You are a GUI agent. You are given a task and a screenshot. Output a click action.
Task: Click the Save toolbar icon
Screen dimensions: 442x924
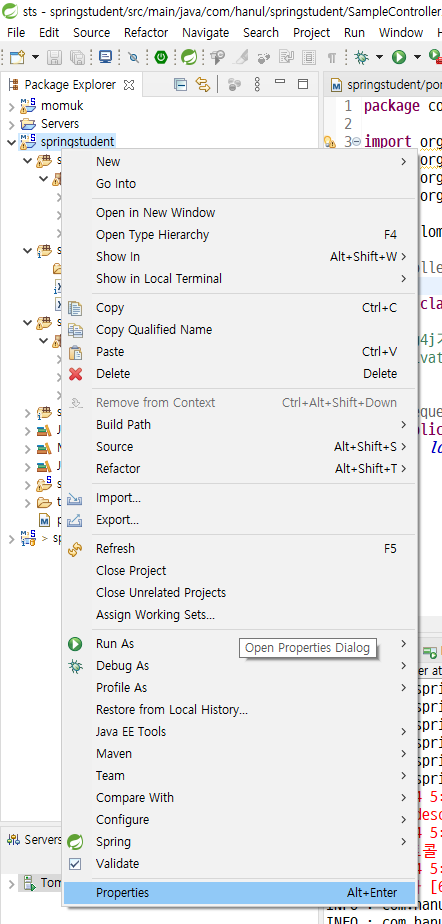click(x=55, y=57)
